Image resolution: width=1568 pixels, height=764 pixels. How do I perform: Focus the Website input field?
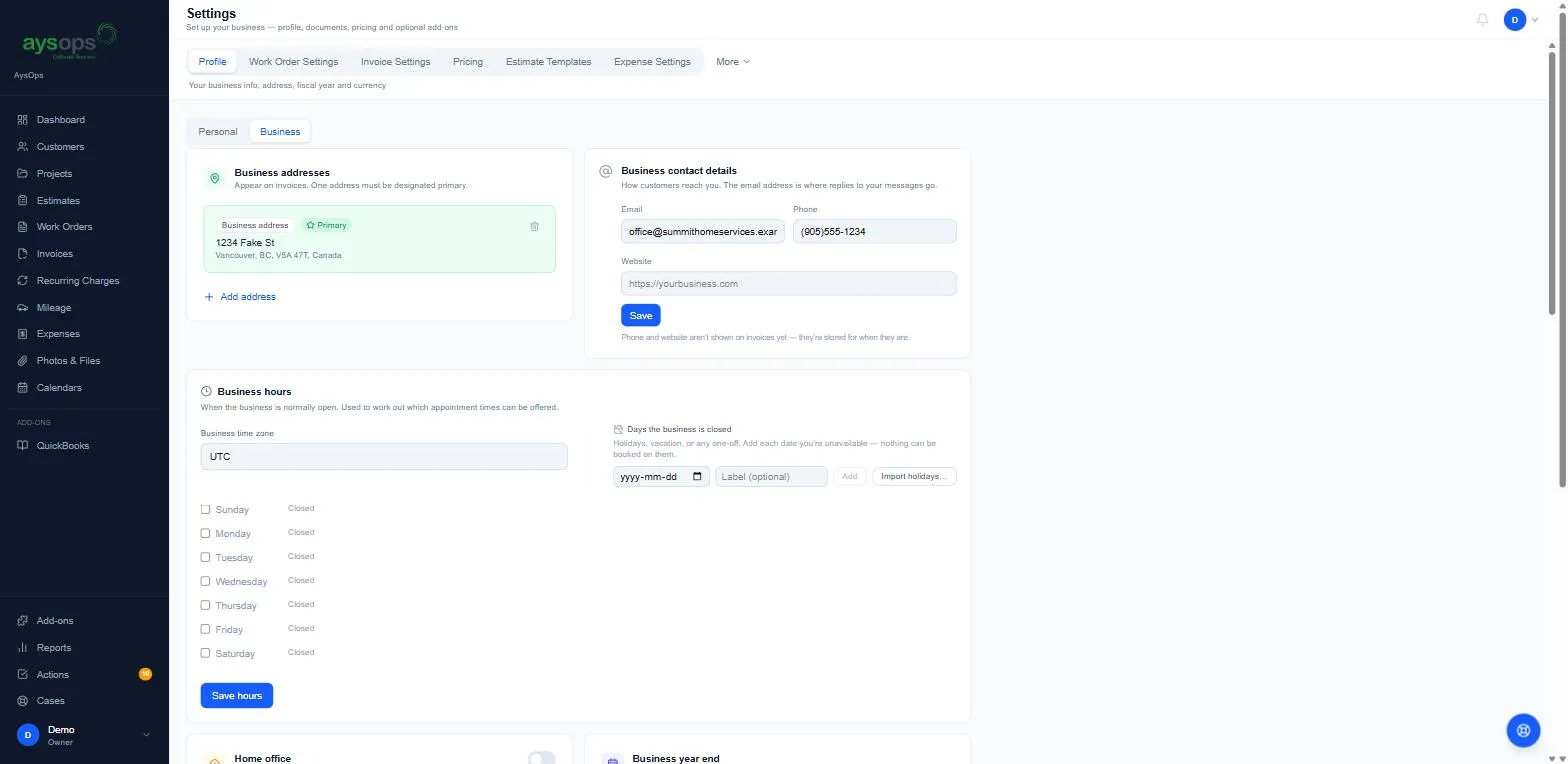click(789, 284)
